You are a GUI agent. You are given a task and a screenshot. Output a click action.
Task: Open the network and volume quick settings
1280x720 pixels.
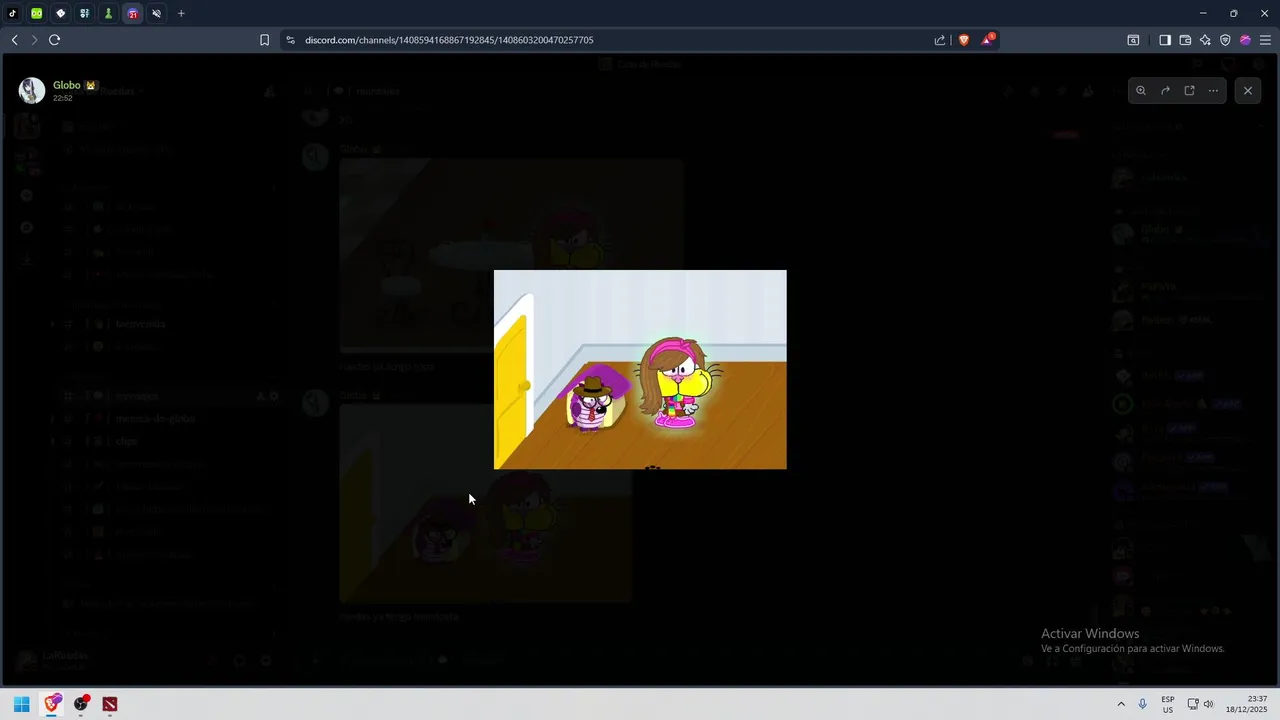[x=1200, y=704]
